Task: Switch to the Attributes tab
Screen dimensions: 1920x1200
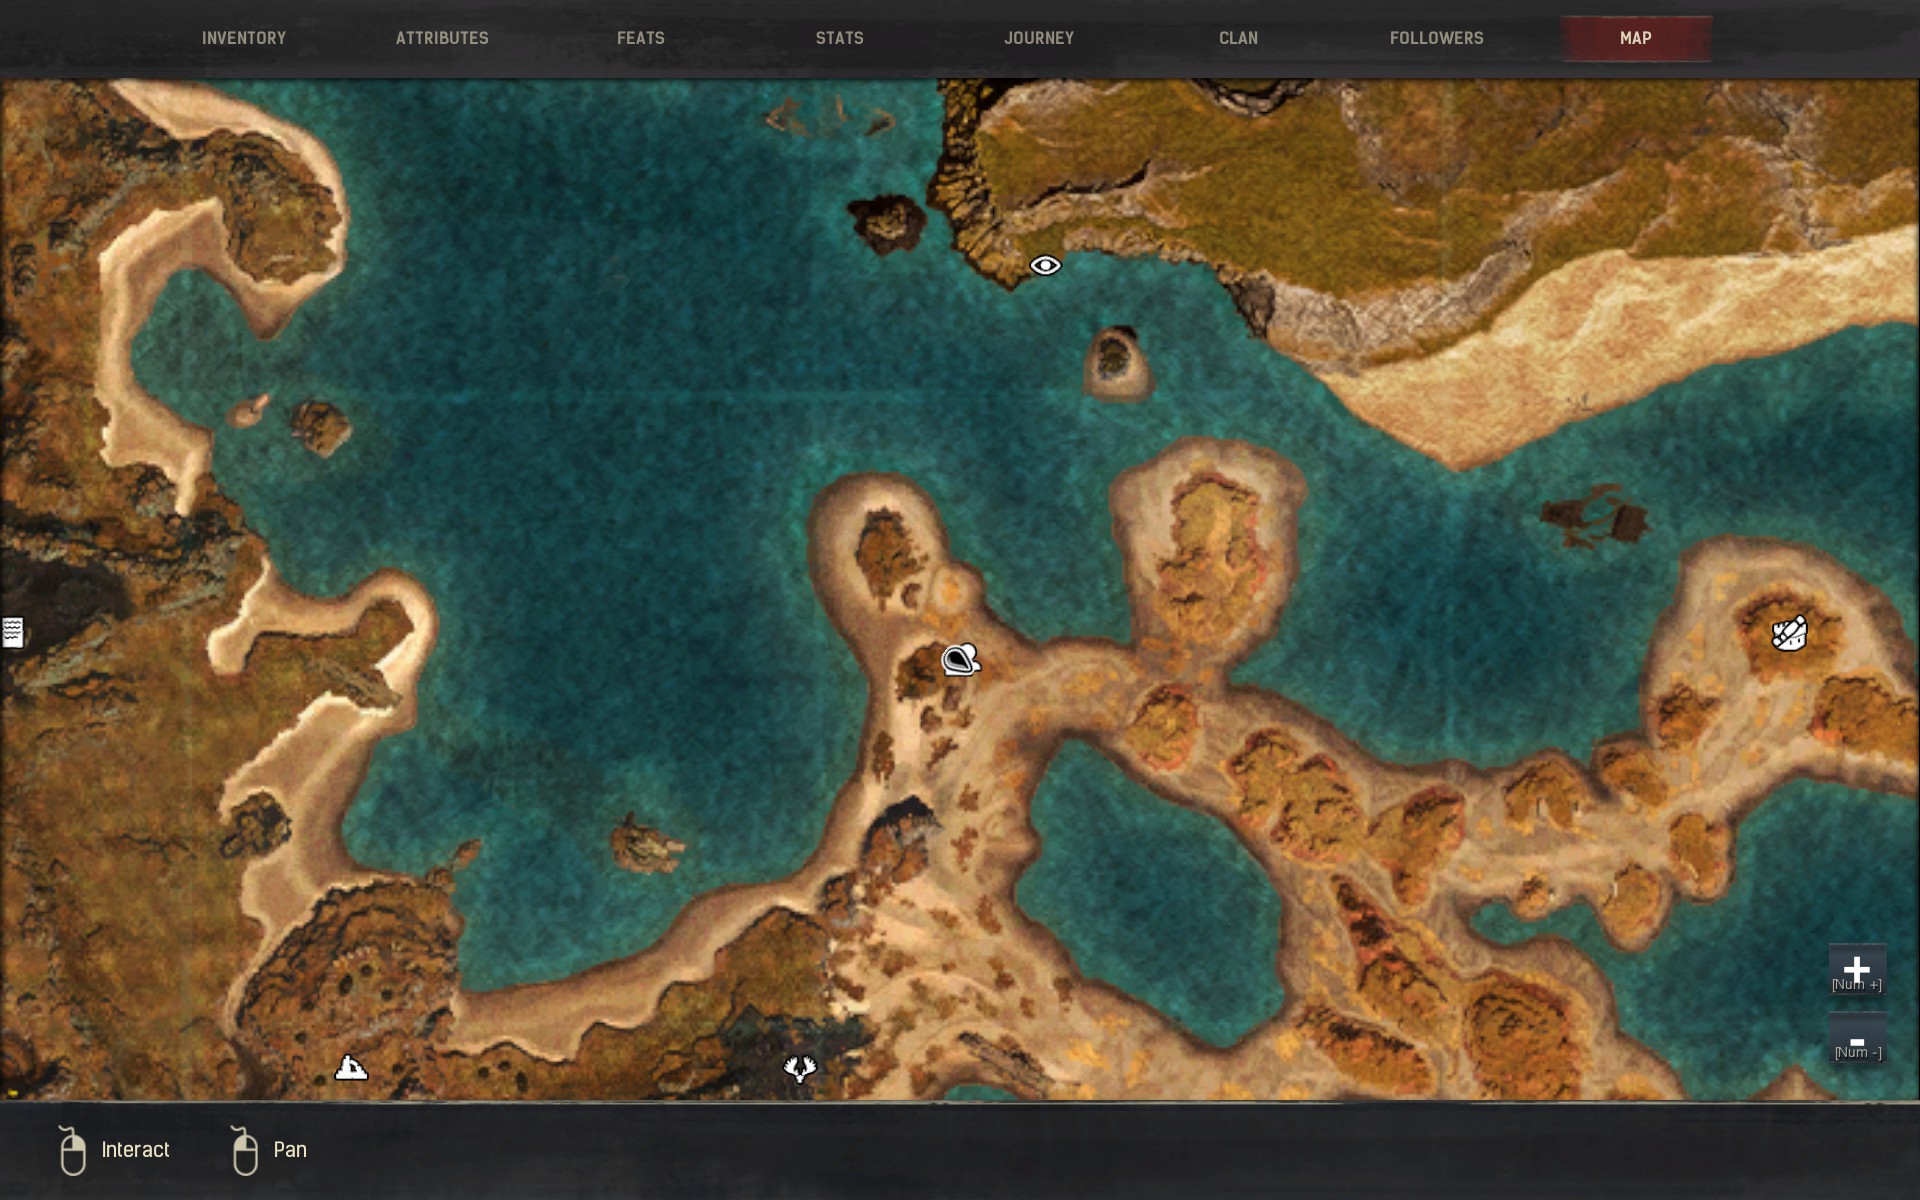Action: 442,38
